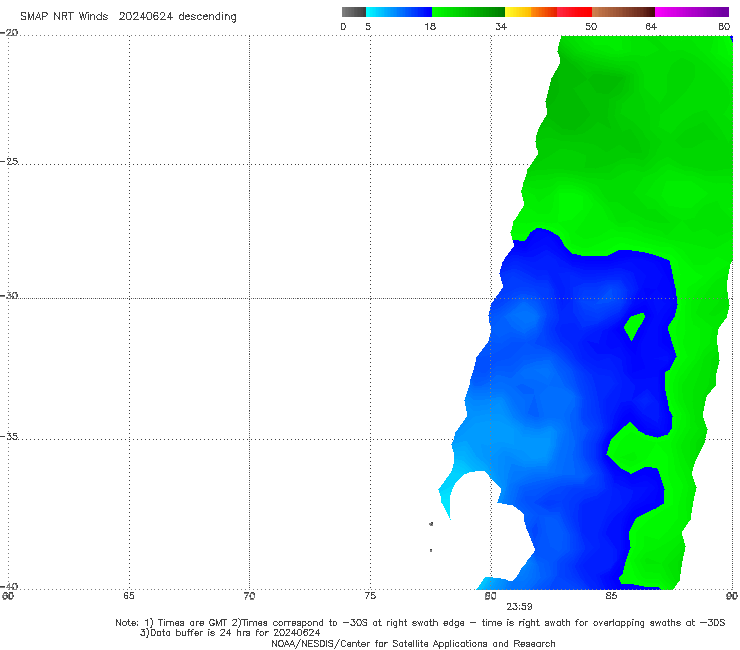Click the colorbar tick label "50"
Screen dimensions: 740x650
pyautogui.click(x=591, y=26)
